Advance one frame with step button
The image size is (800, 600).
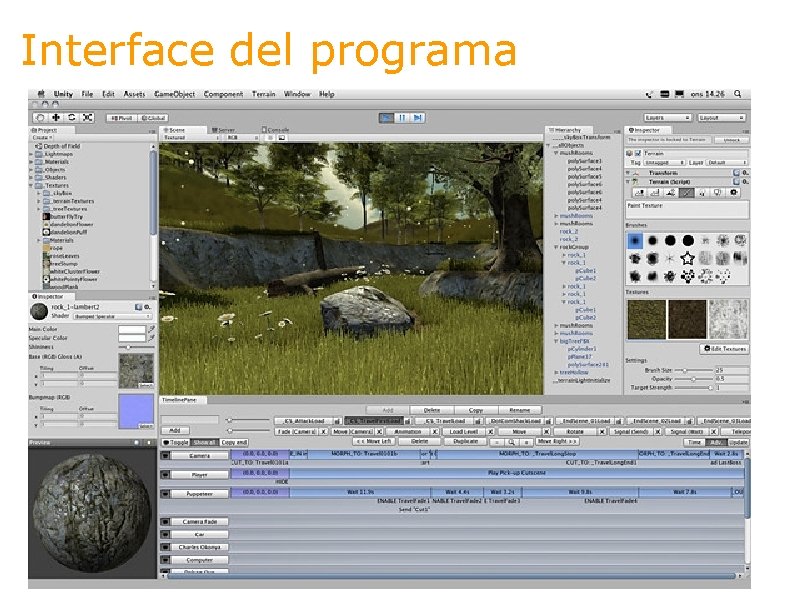(x=417, y=118)
